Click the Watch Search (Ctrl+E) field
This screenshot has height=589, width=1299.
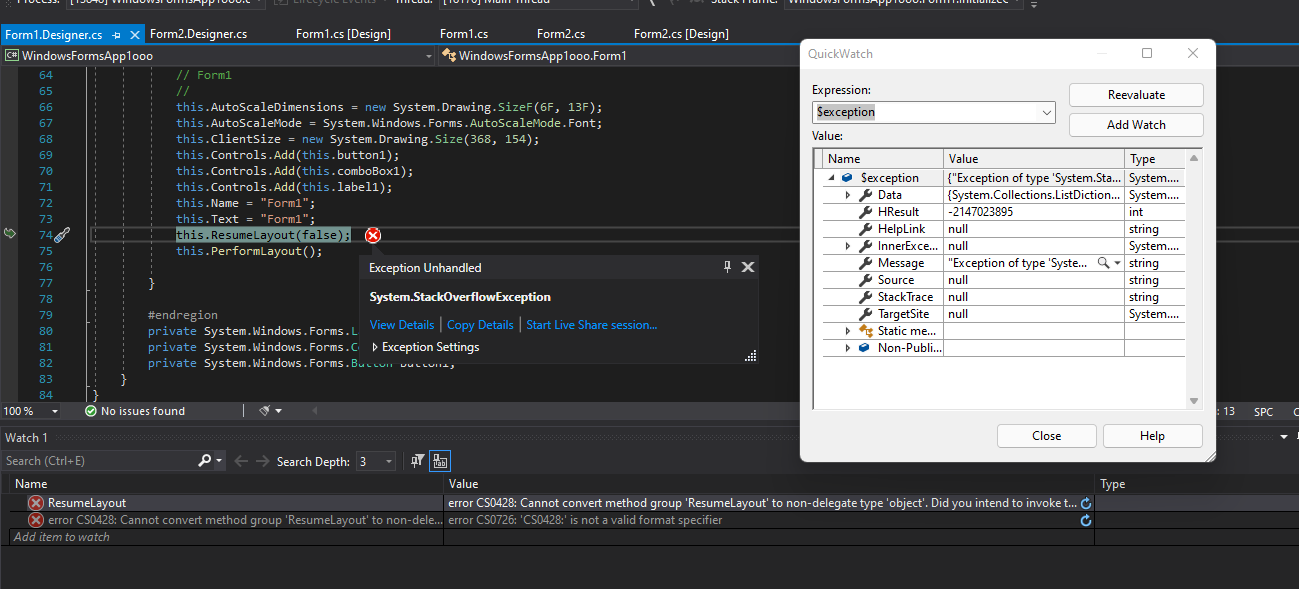(x=99, y=461)
